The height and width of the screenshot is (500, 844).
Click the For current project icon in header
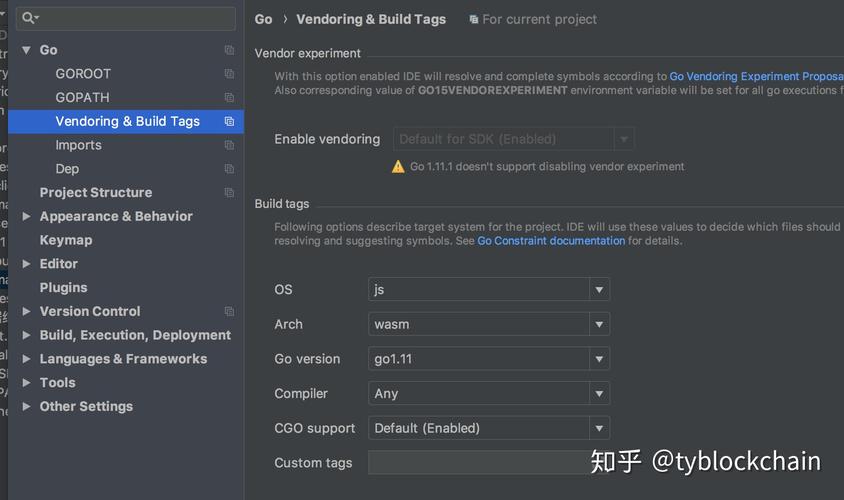[474, 19]
